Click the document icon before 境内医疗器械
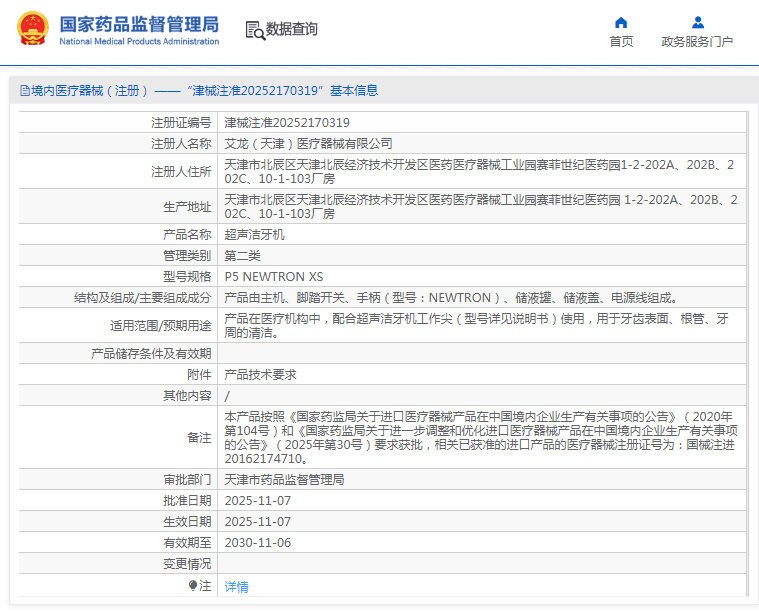 coord(24,91)
